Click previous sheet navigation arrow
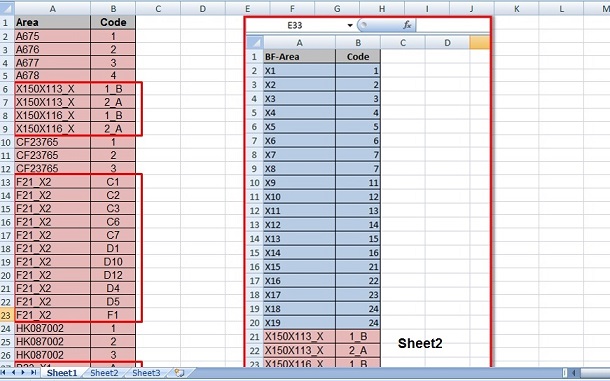This screenshot has height=381, width=610. (x=14, y=373)
